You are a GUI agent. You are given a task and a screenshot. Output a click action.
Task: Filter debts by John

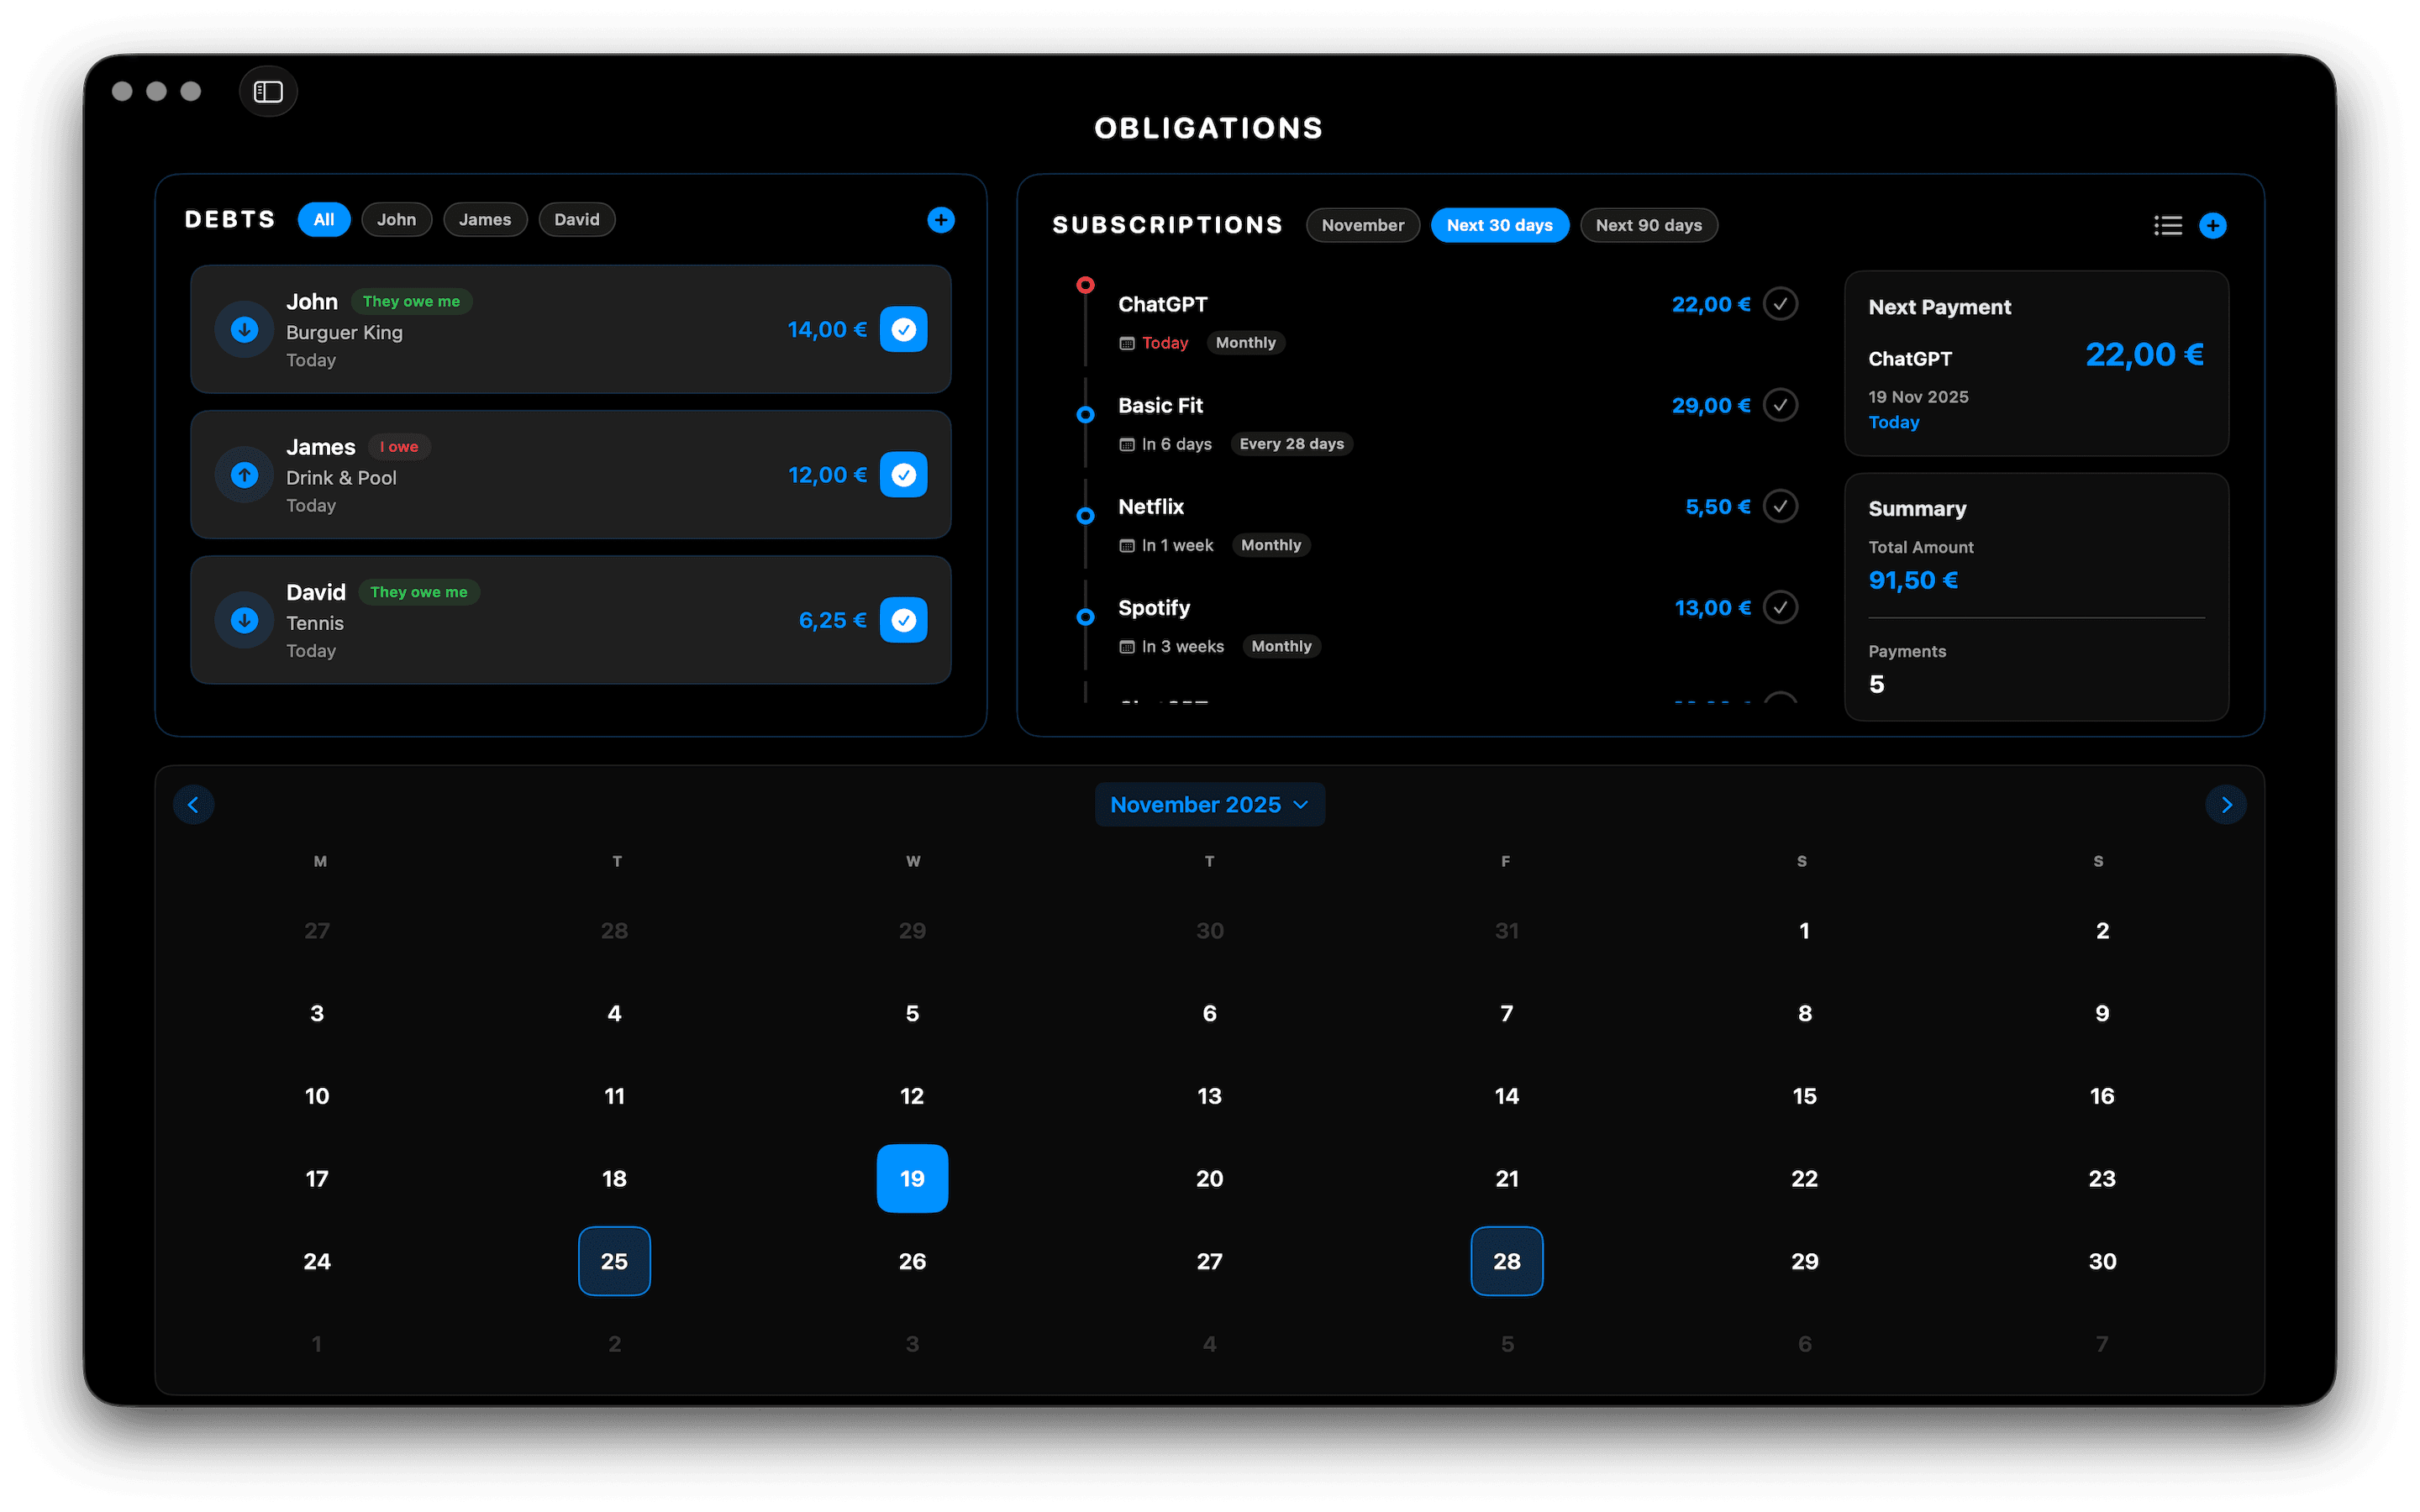pyautogui.click(x=396, y=220)
